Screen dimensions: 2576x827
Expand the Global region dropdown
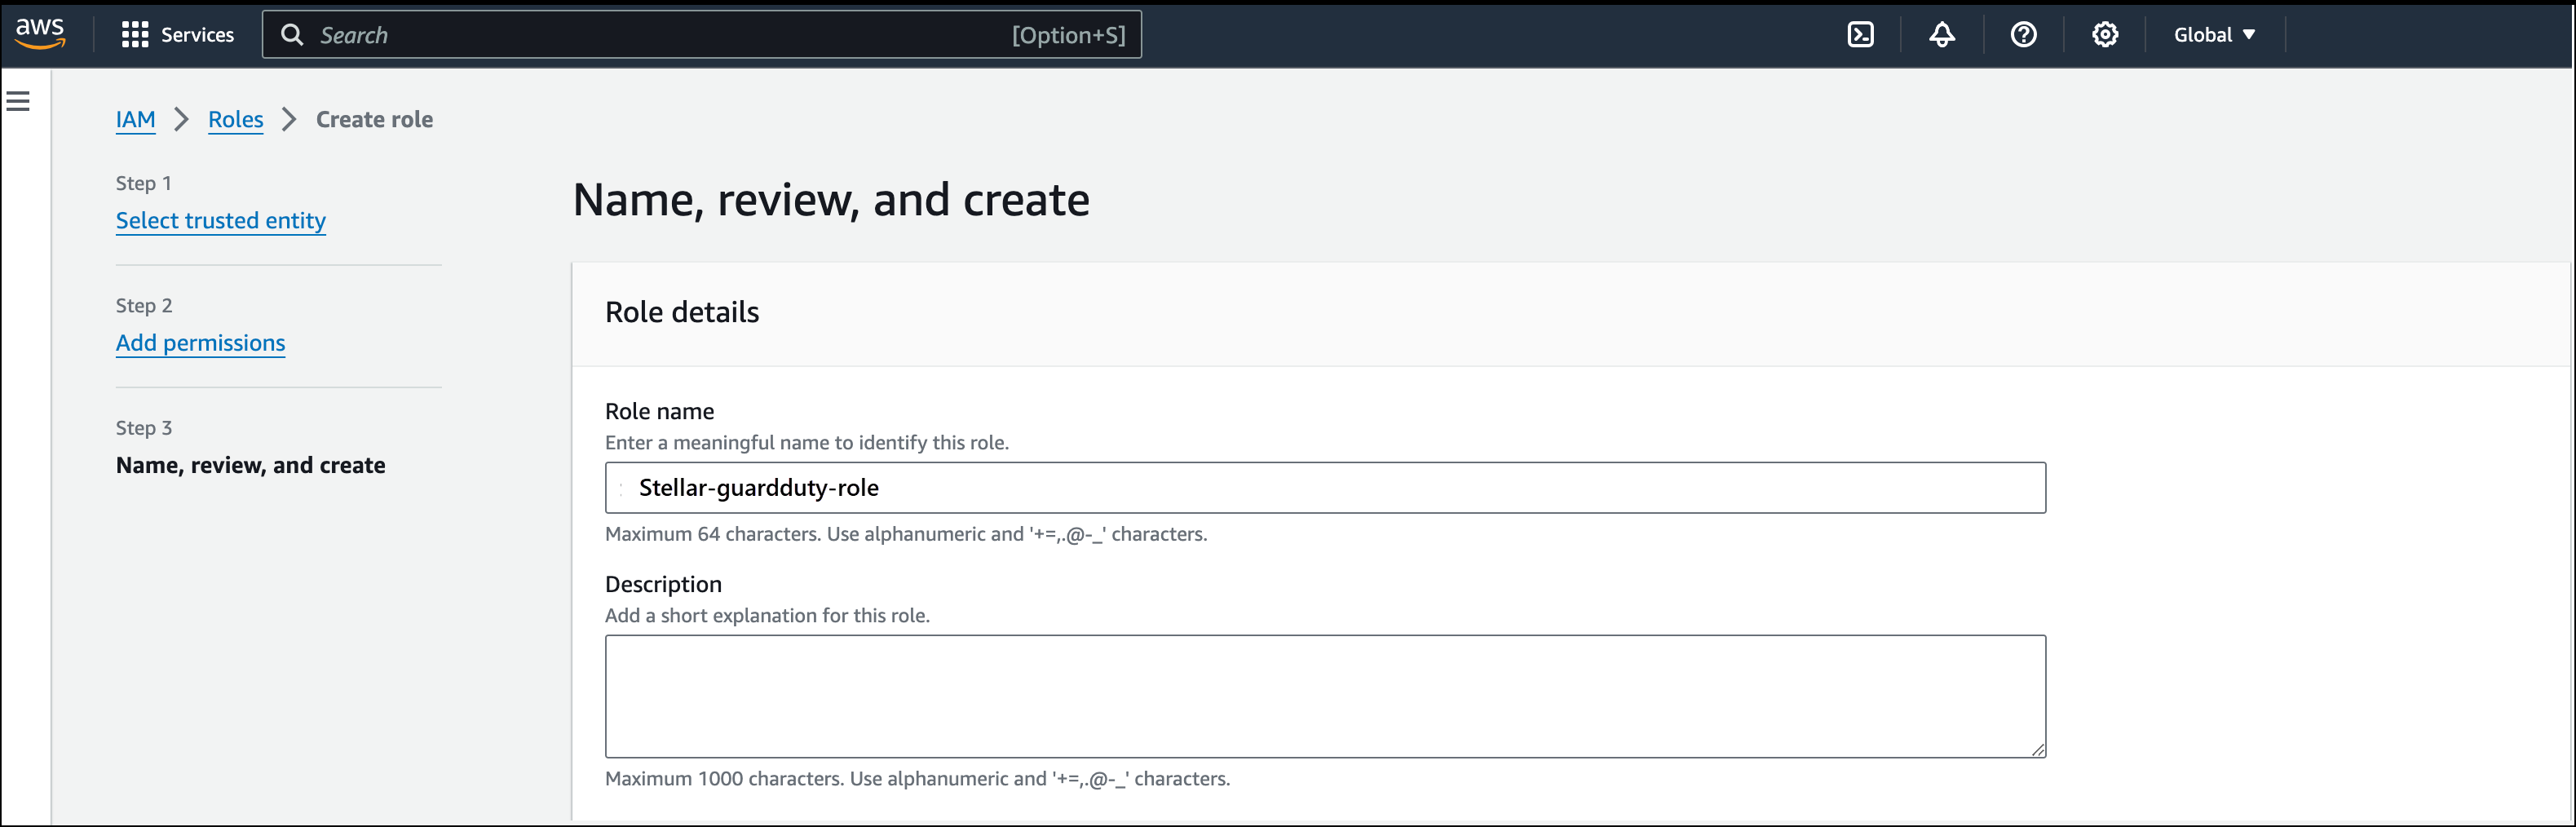tap(2213, 35)
